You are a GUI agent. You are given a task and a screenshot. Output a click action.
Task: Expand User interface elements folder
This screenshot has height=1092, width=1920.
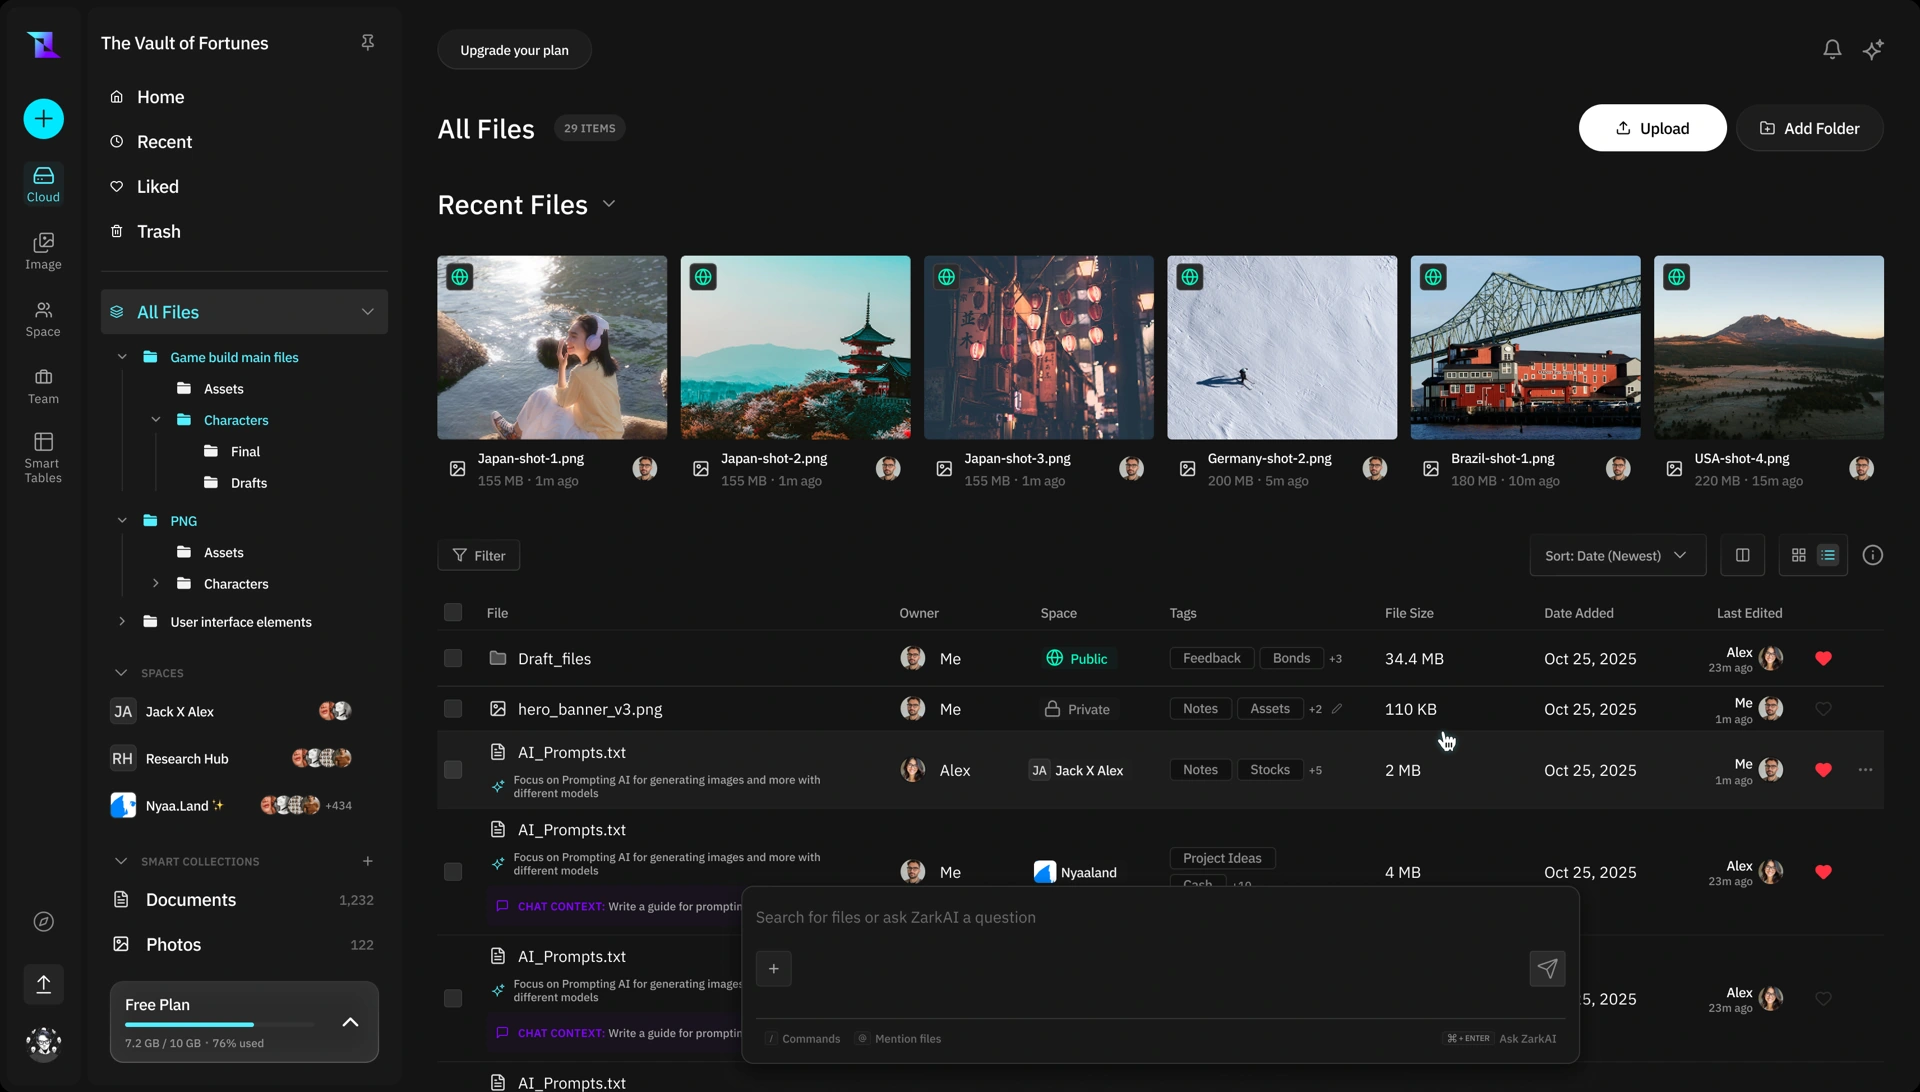click(122, 622)
